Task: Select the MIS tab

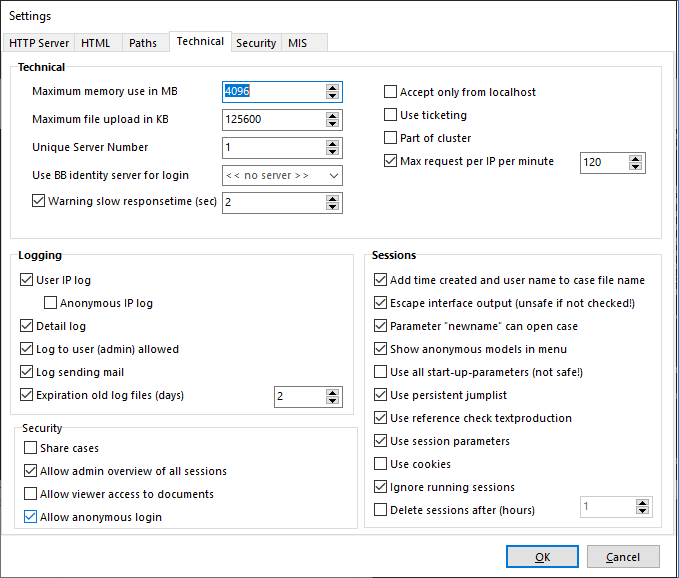Action: point(297,43)
